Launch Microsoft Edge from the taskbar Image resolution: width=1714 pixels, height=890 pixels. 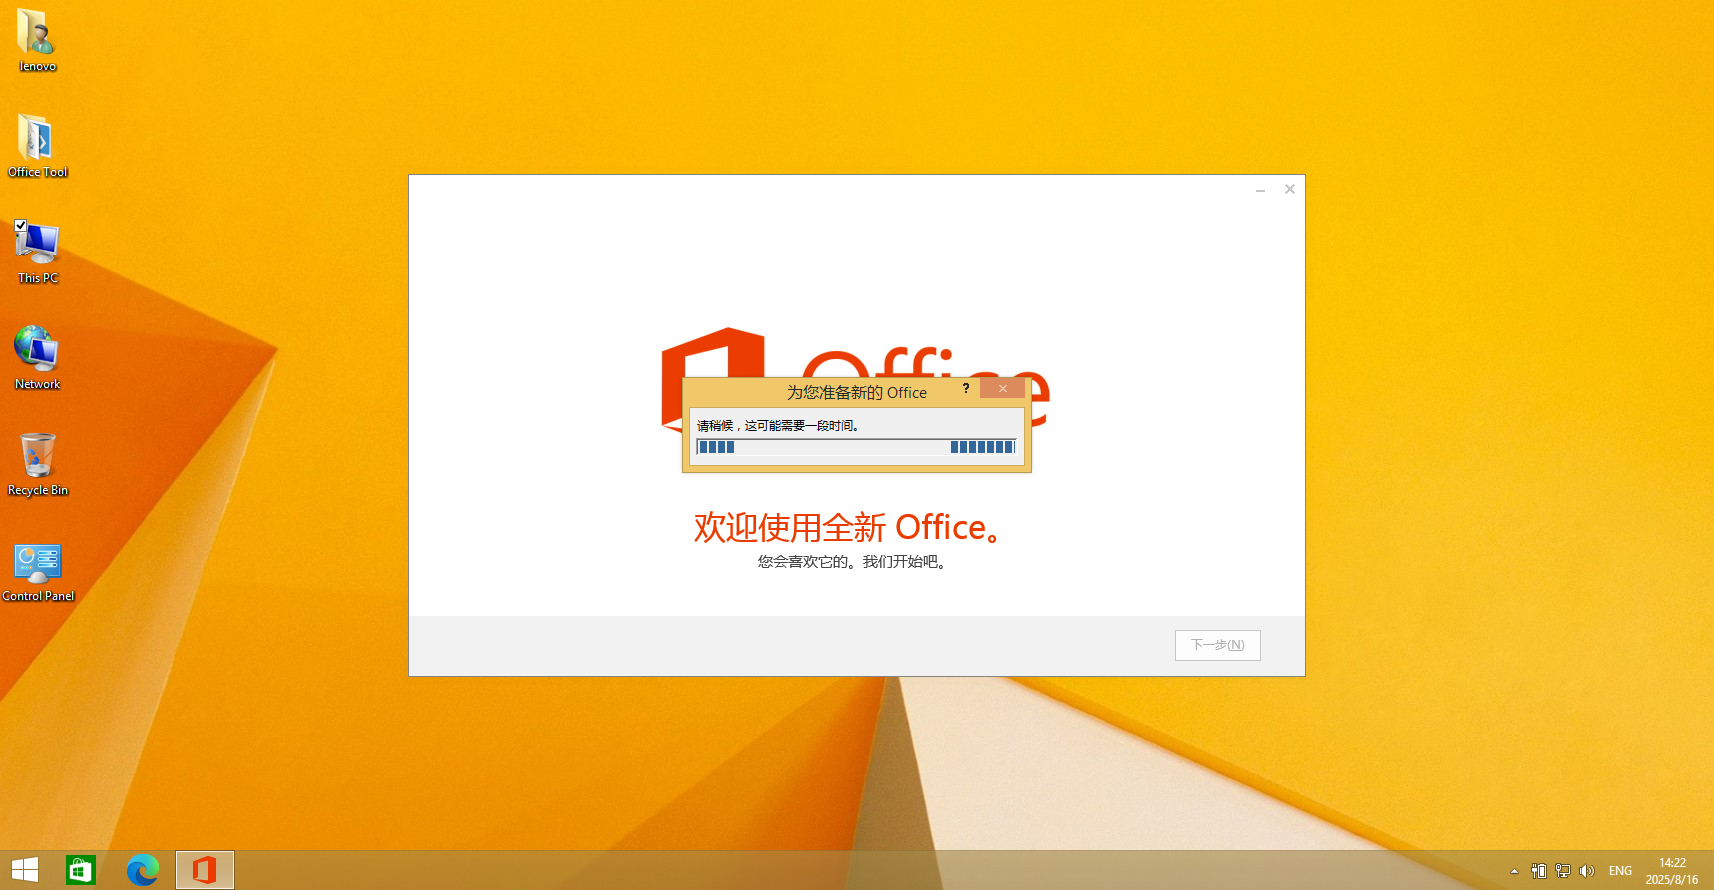pyautogui.click(x=143, y=870)
